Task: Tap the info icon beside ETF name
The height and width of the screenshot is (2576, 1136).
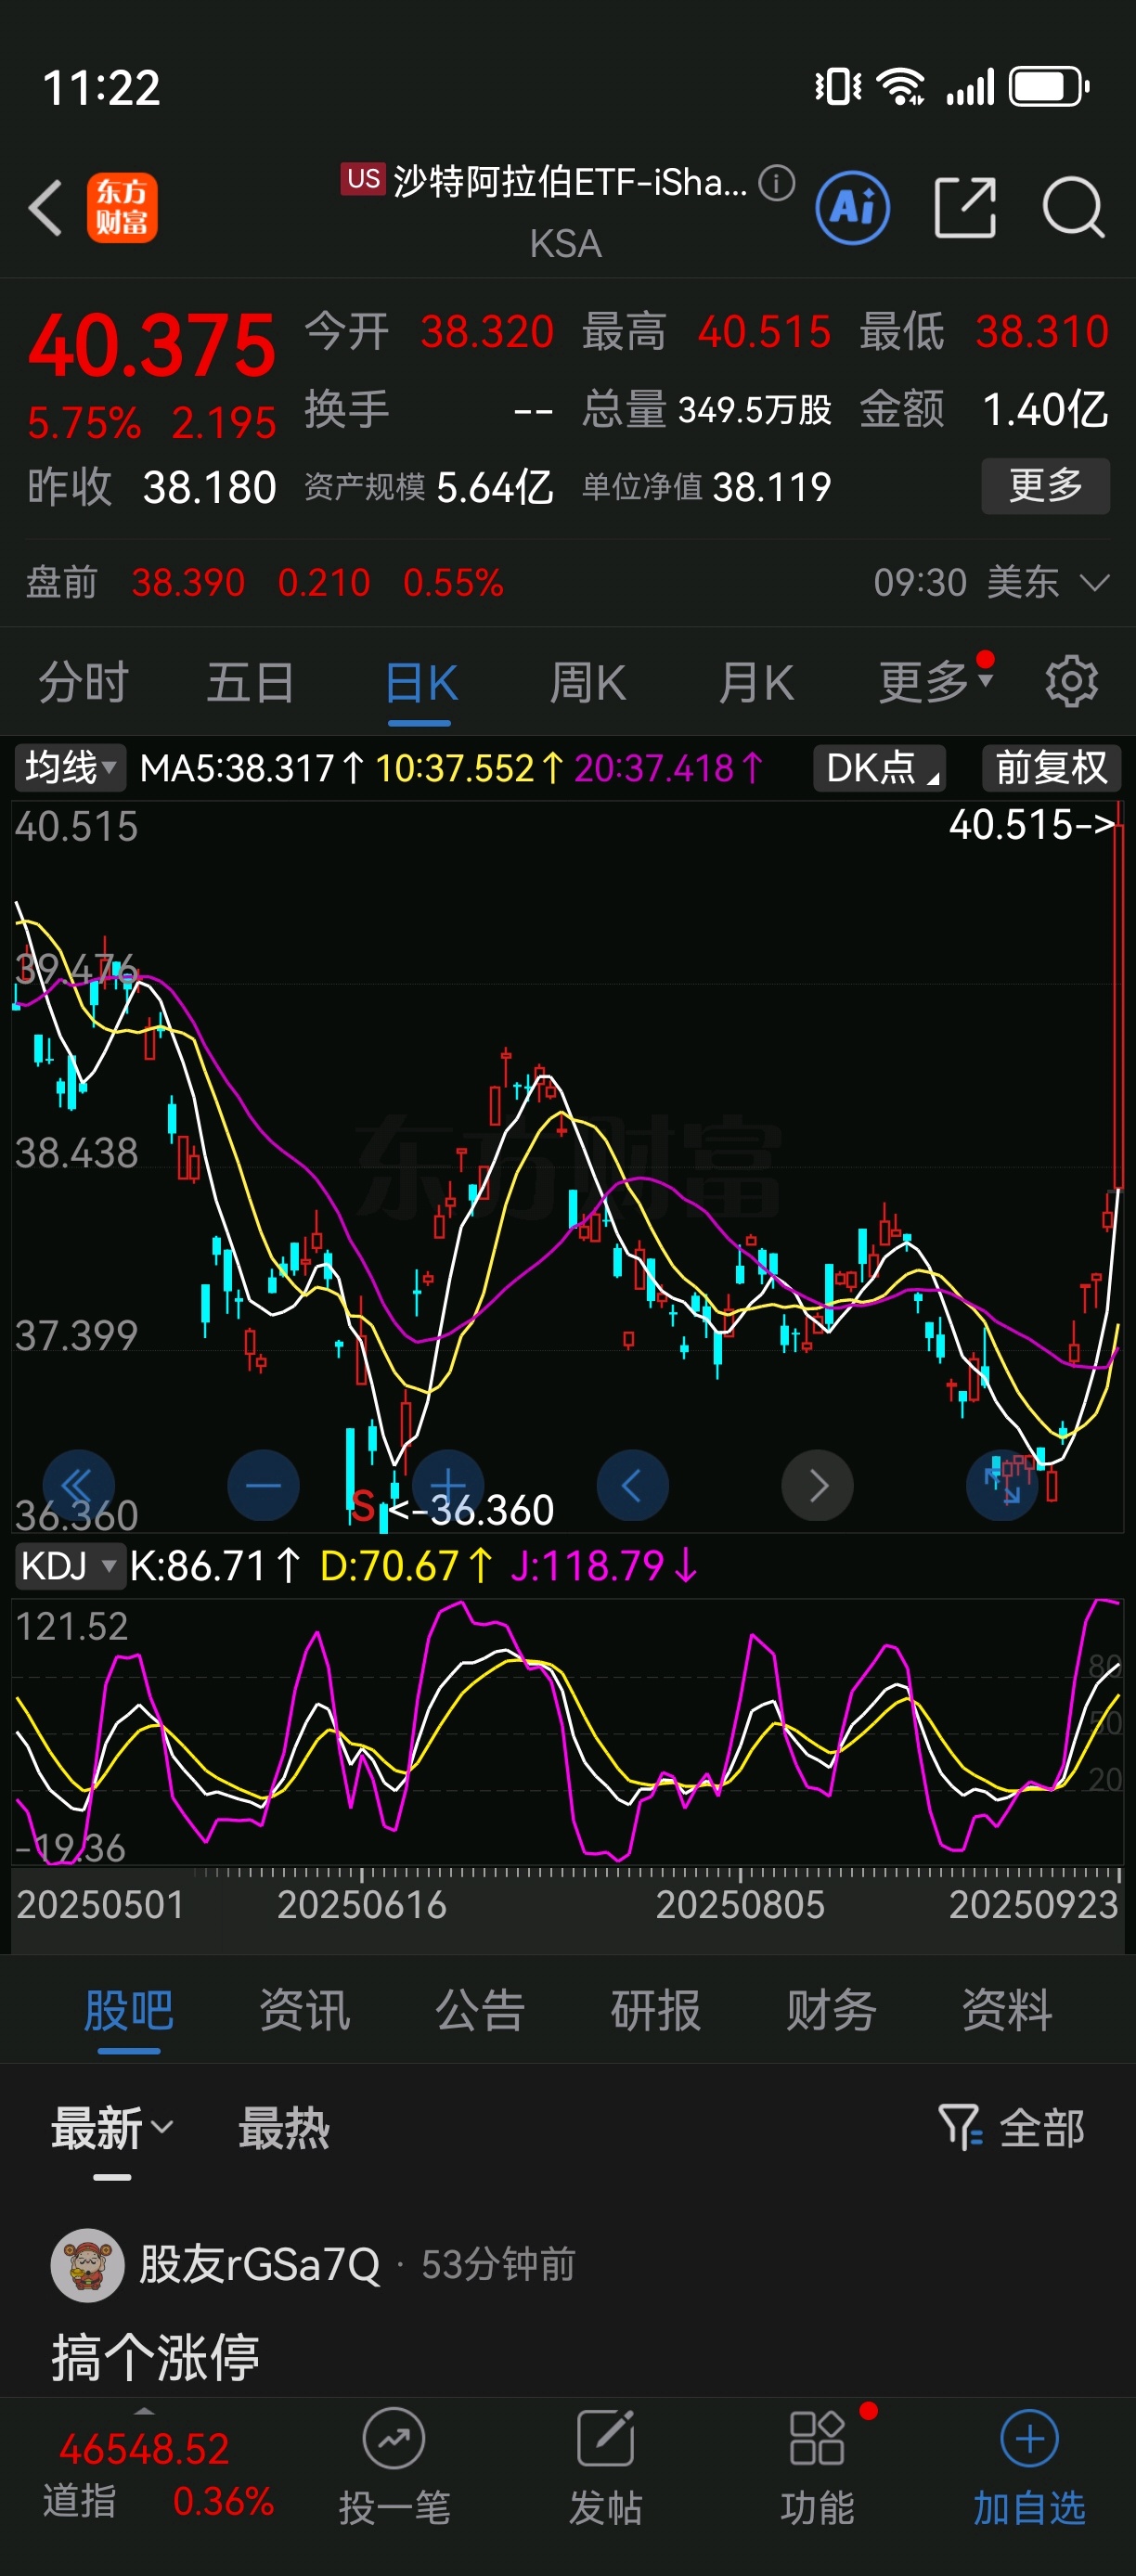Action: point(777,183)
